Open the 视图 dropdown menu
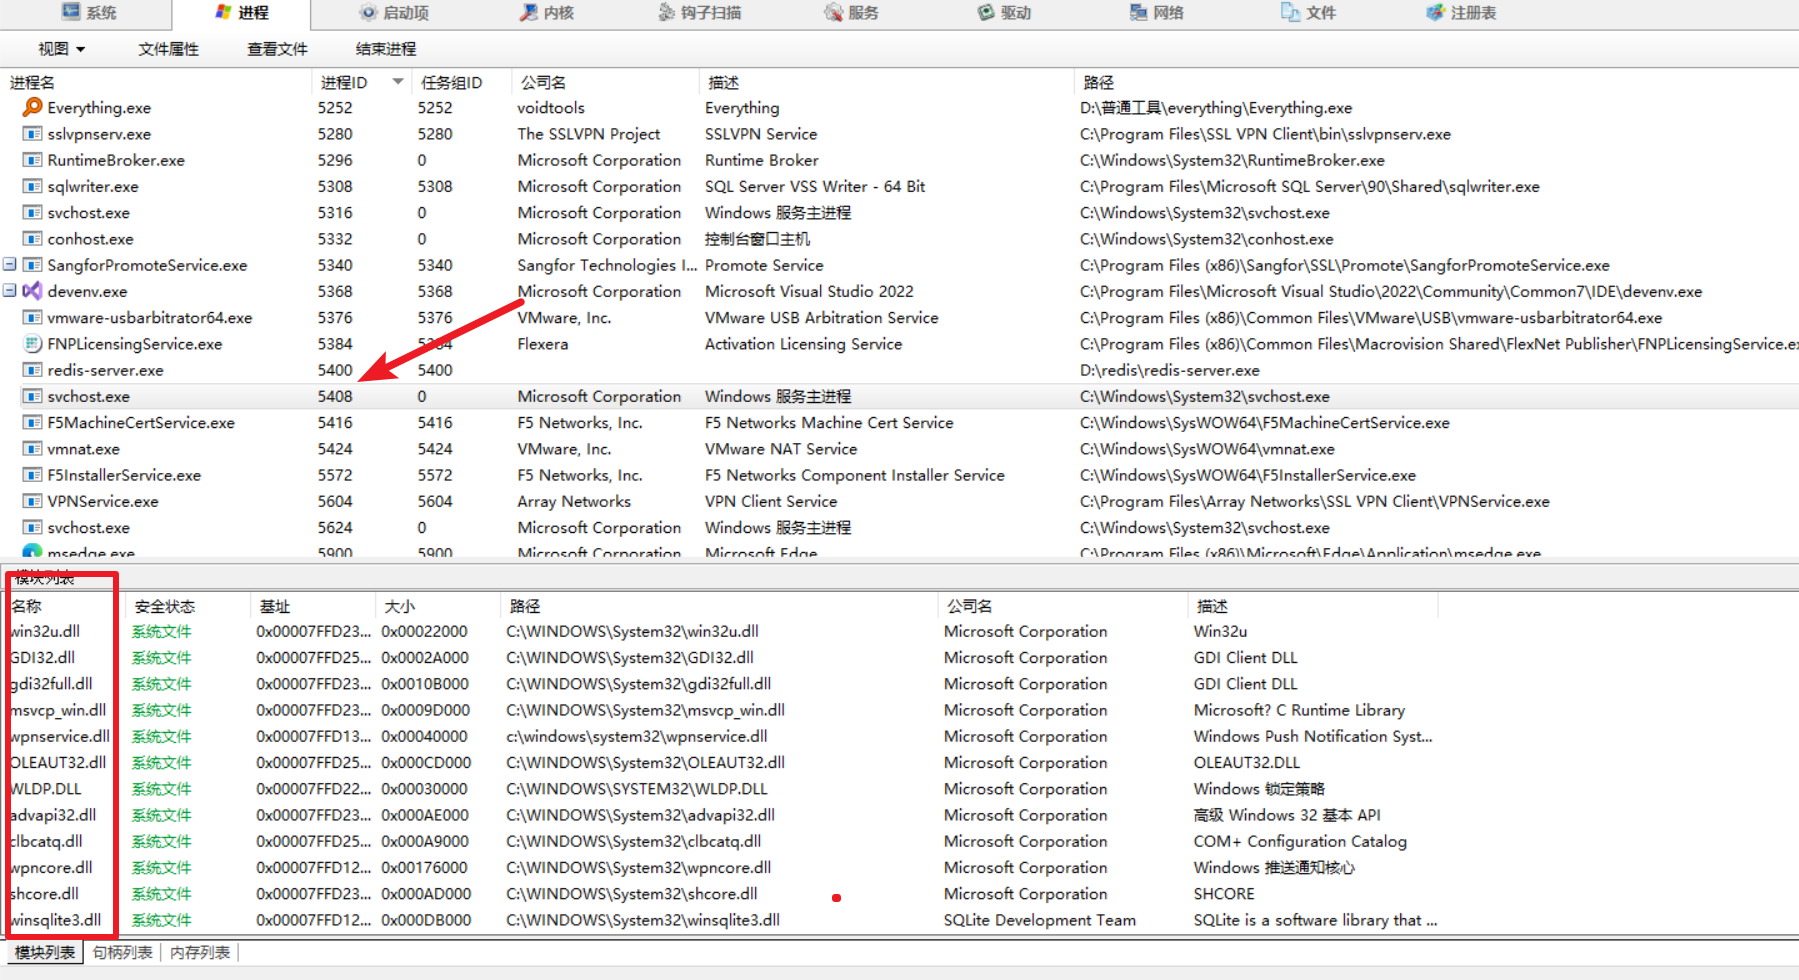The image size is (1799, 980). click(x=61, y=48)
